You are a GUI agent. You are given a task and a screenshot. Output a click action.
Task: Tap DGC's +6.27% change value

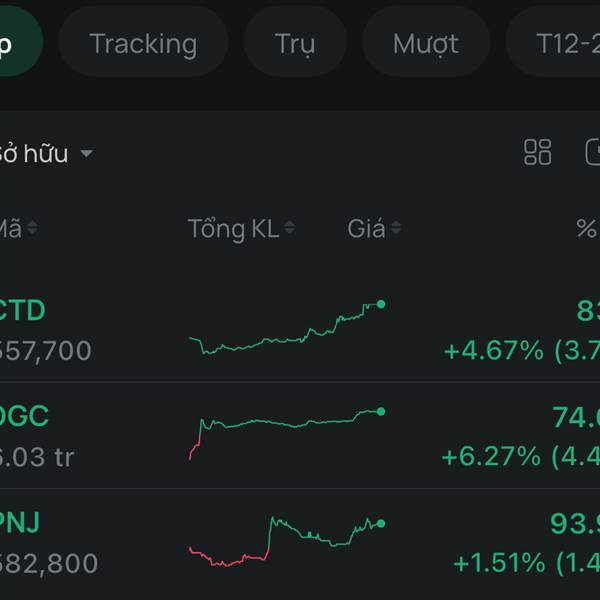coord(492,457)
